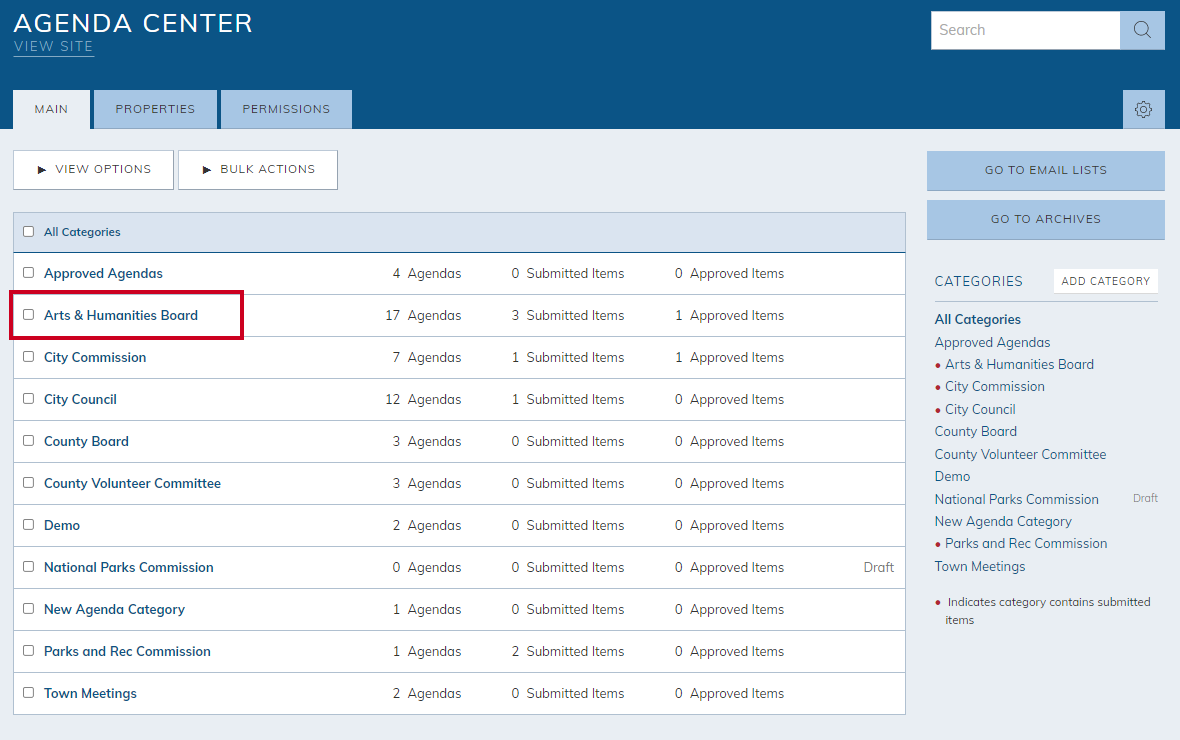Switch to the Main tab
Image resolution: width=1180 pixels, height=740 pixels.
pos(51,109)
